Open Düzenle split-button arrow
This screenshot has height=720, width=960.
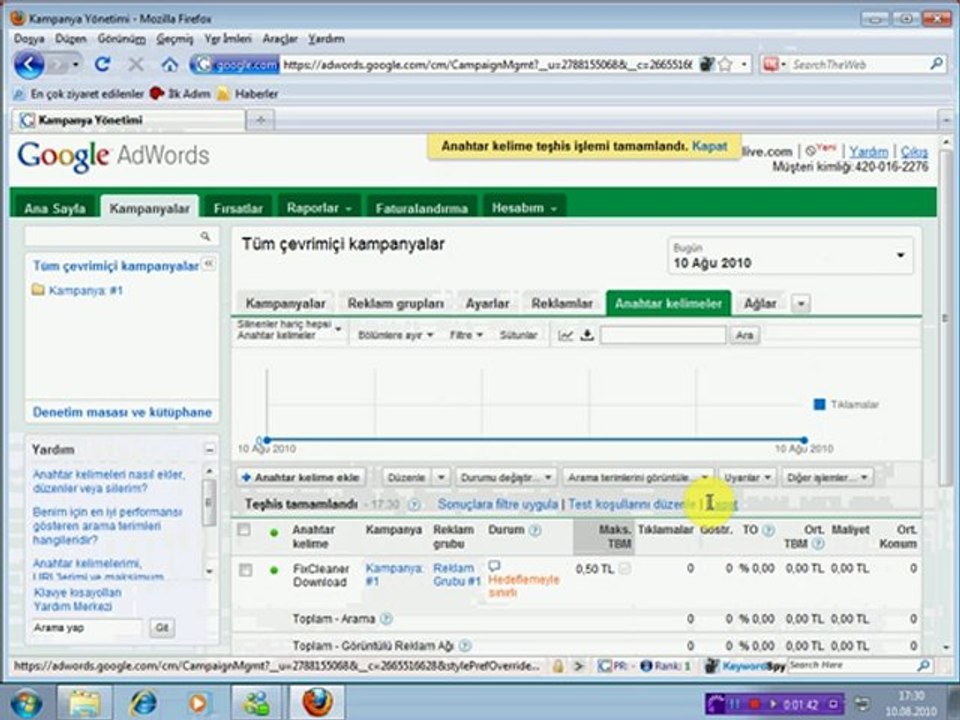click(441, 477)
